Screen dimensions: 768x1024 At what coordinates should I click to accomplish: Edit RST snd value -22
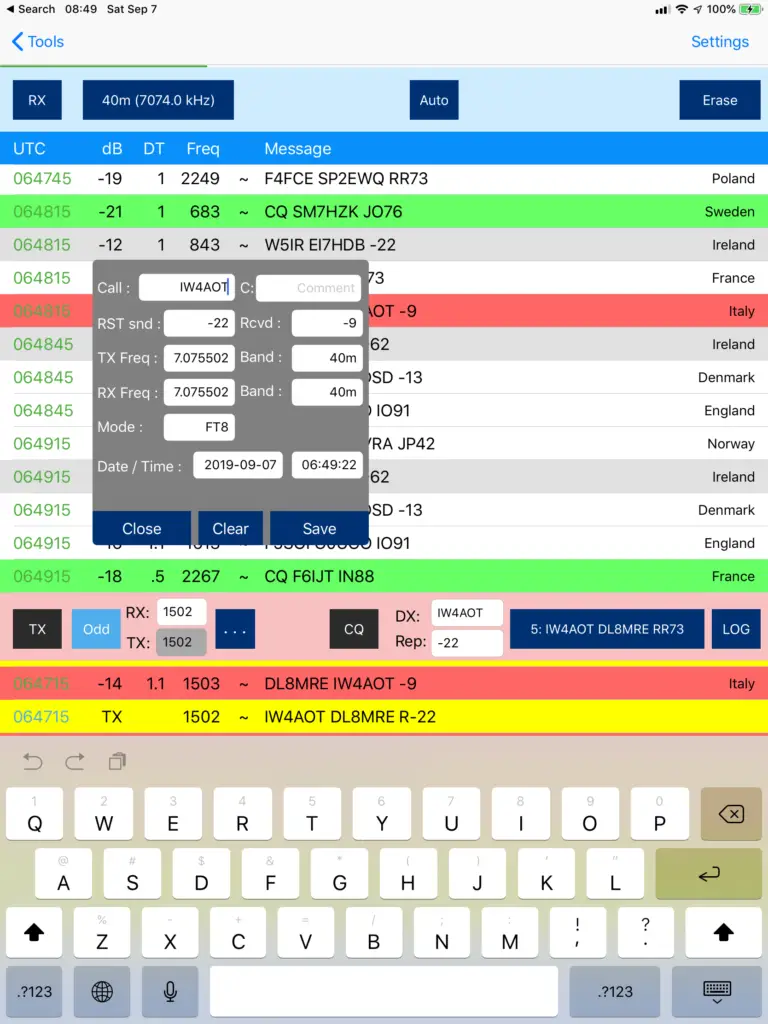pyautogui.click(x=199, y=323)
